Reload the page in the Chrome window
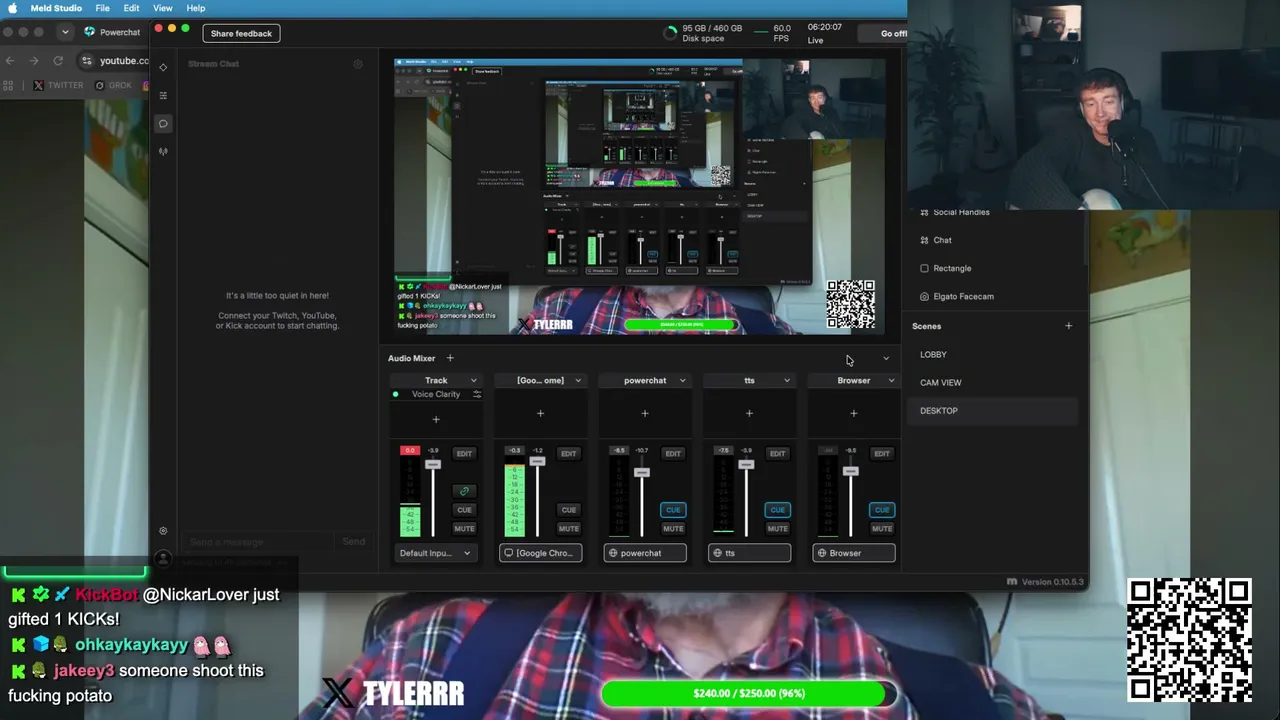 point(58,60)
